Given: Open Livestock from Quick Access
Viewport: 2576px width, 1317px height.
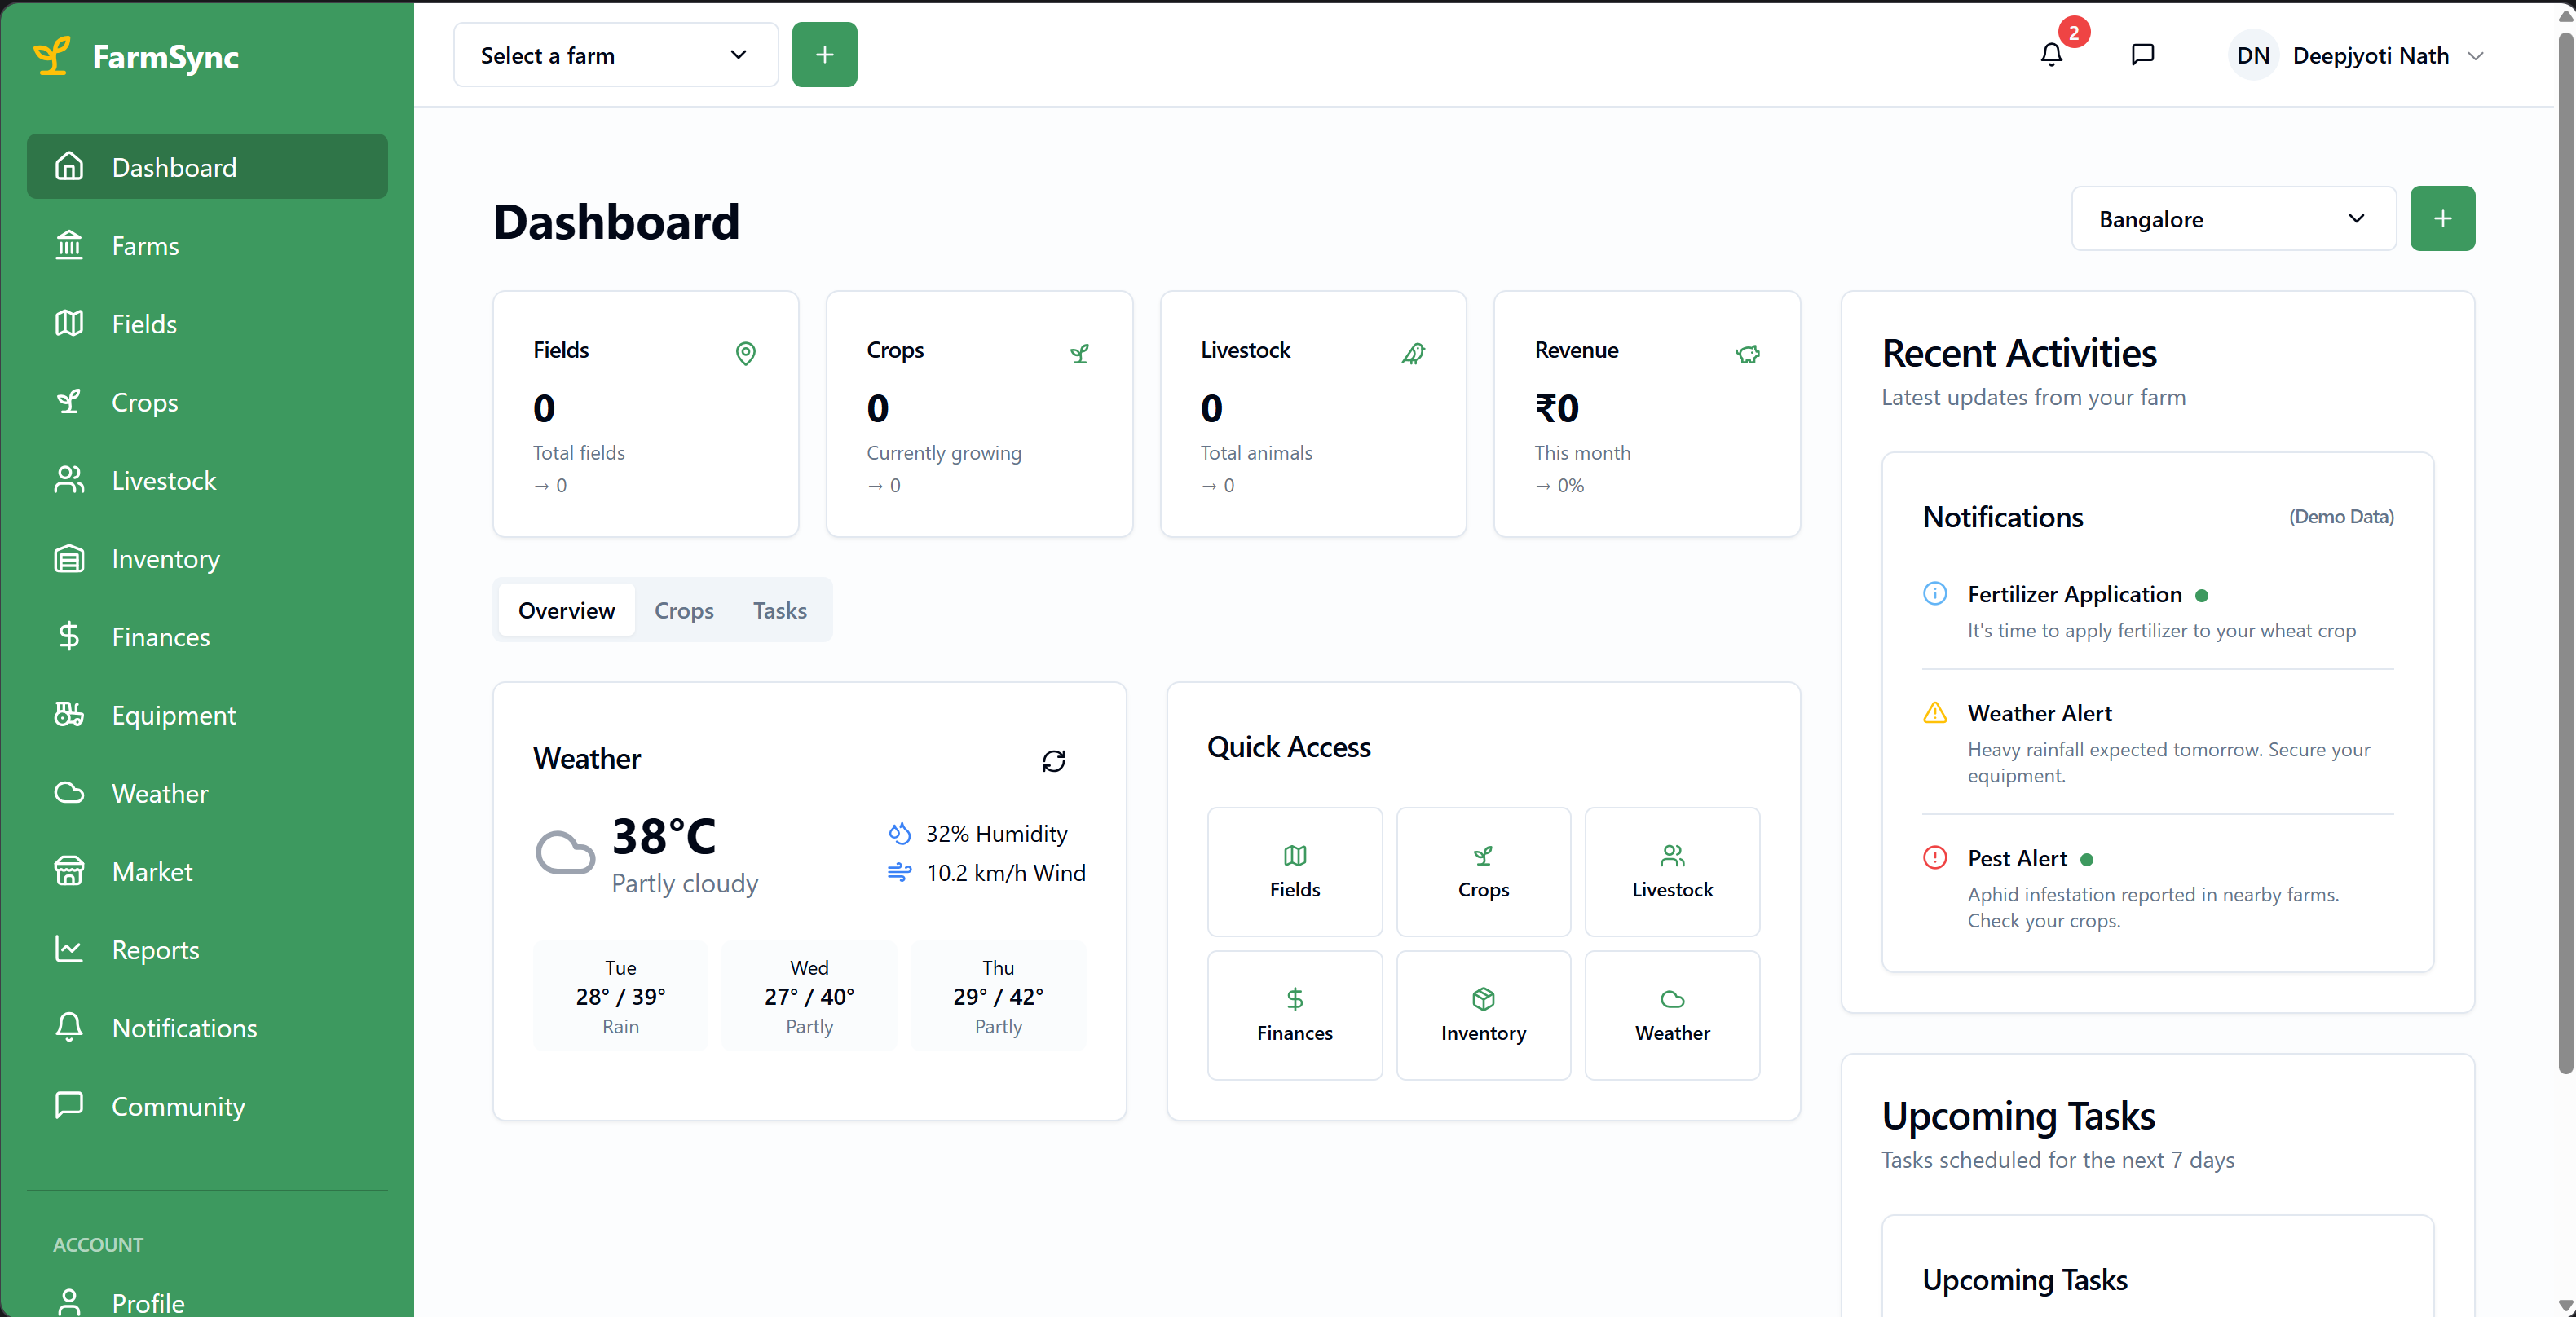Looking at the screenshot, I should [x=1672, y=871].
